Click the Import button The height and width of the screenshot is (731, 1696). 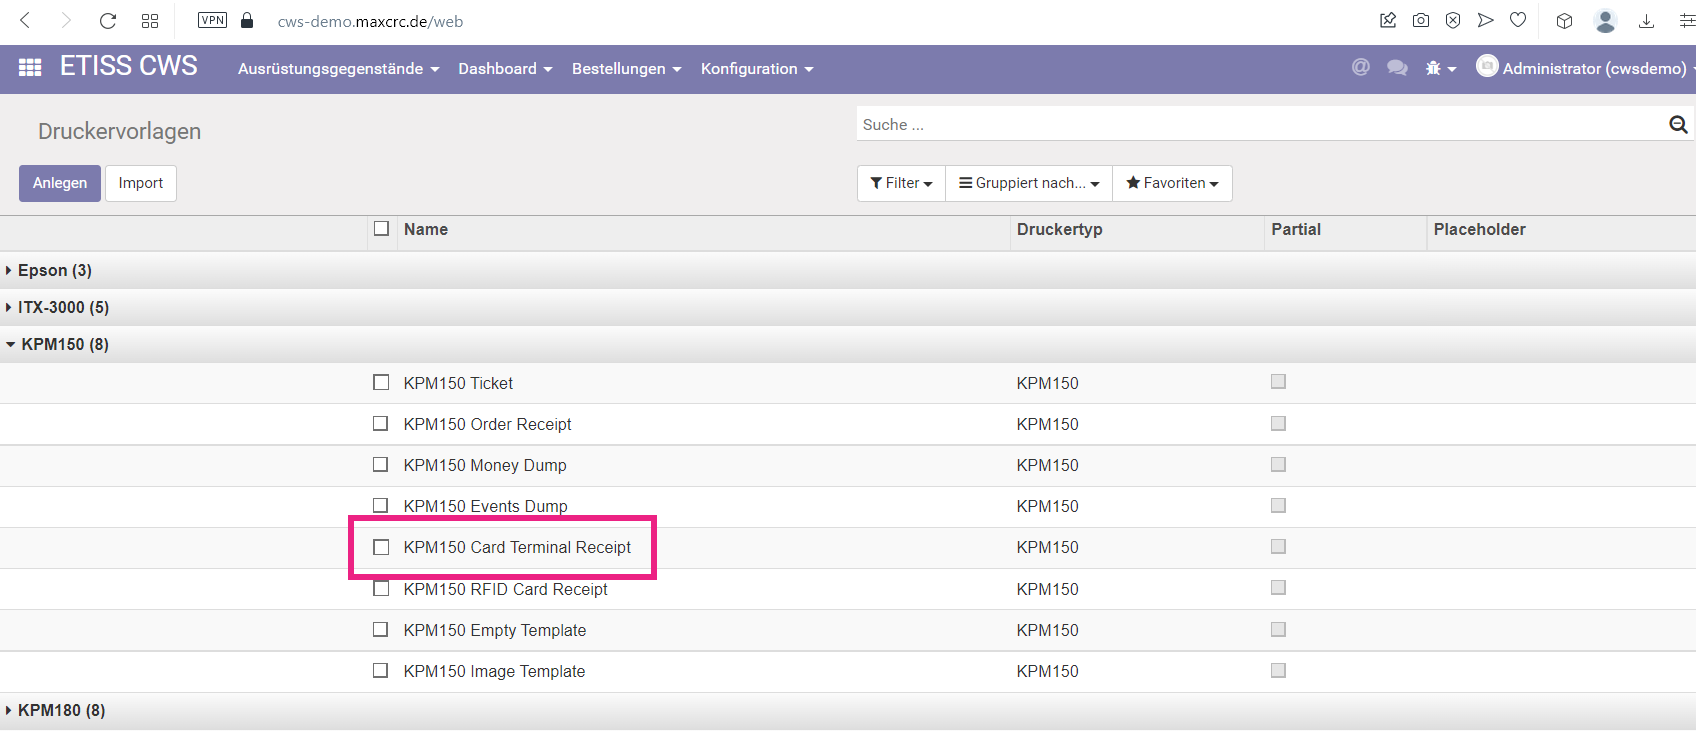click(x=141, y=183)
